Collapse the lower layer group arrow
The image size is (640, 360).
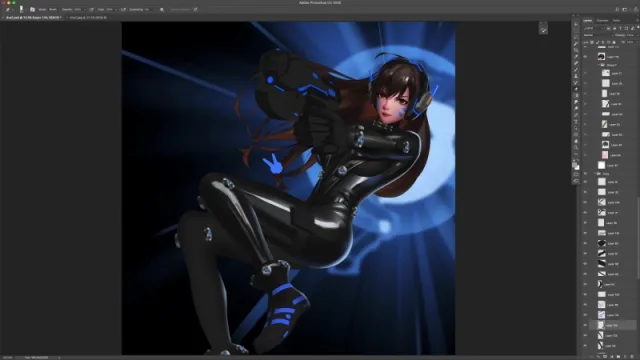595,173
